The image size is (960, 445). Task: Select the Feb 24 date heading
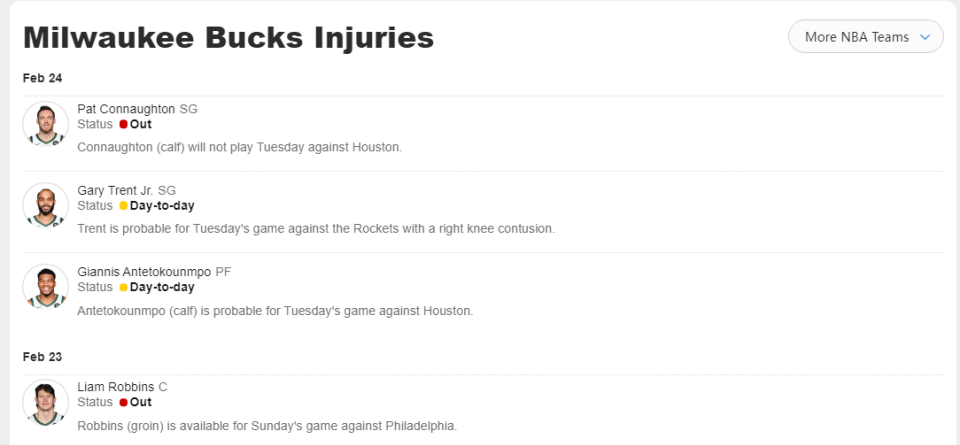[42, 78]
